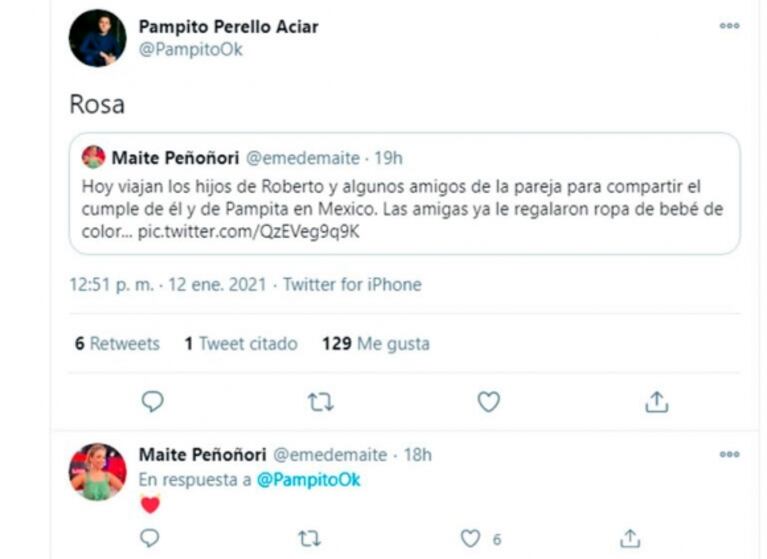
Task: Retweet the main tweet saying Rosa
Action: coord(320,401)
